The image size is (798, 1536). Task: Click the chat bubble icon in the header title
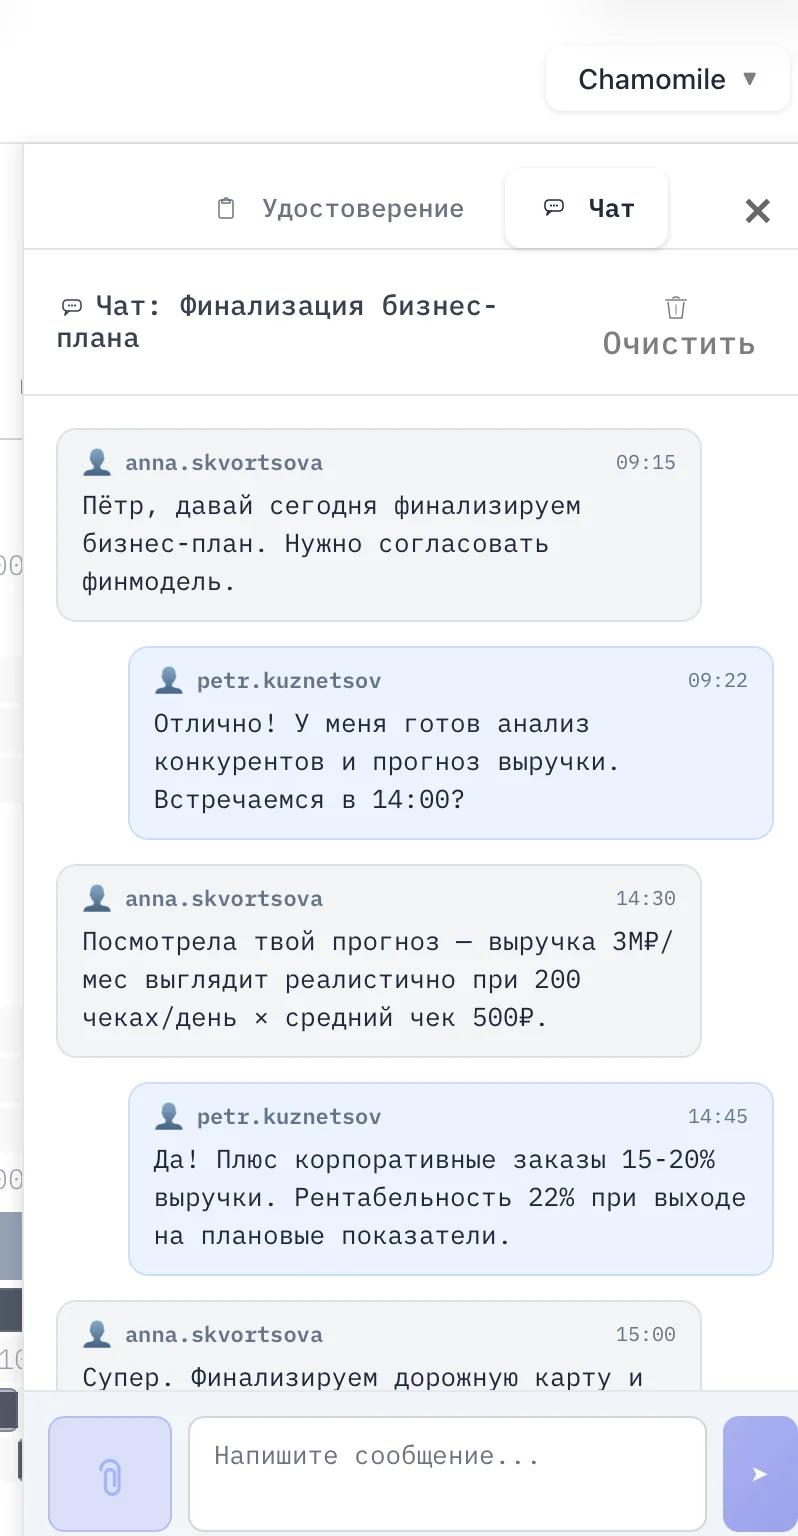(72, 306)
